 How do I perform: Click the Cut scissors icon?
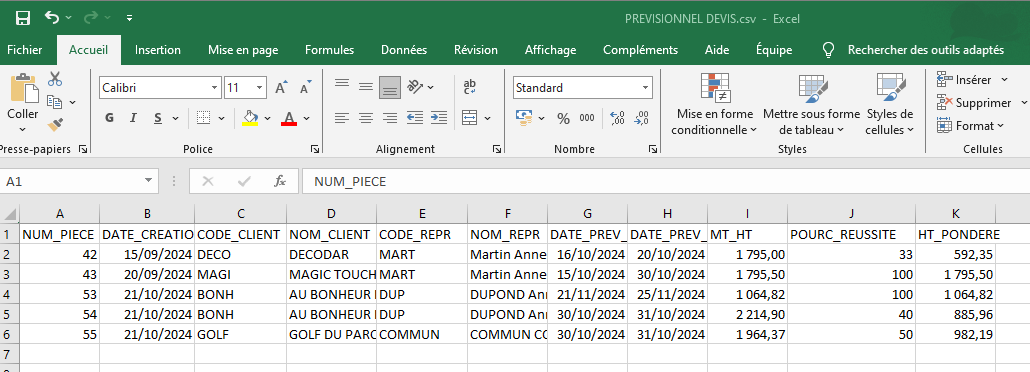coord(55,79)
